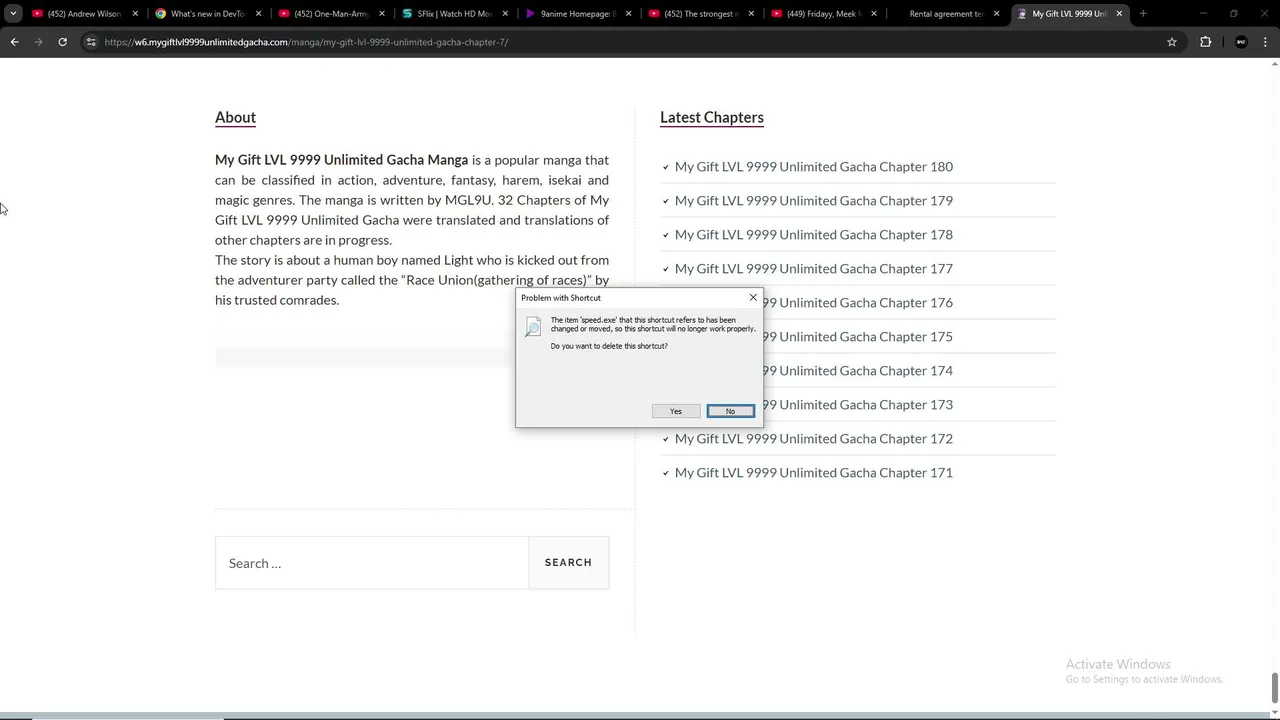This screenshot has height=720, width=1280.
Task: Open Chapter 174 link
Action: [x=858, y=370]
